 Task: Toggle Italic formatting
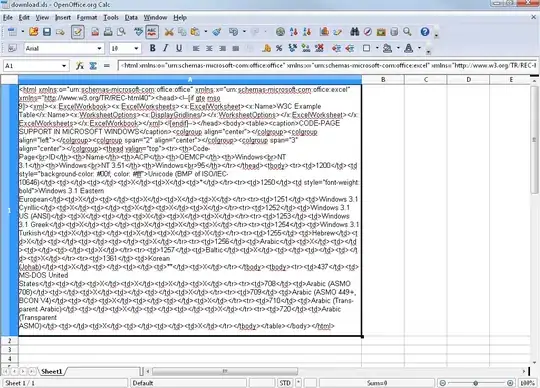[166, 48]
